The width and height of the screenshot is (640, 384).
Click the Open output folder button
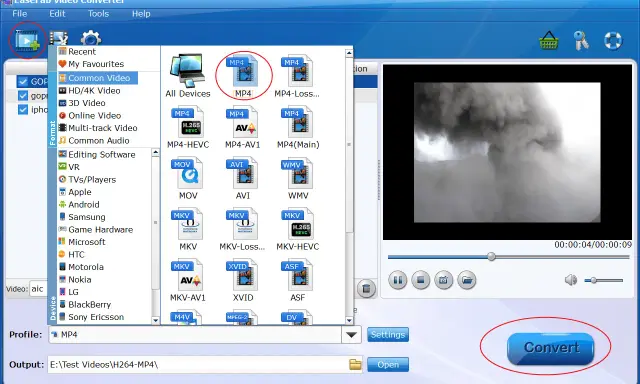[388, 364]
